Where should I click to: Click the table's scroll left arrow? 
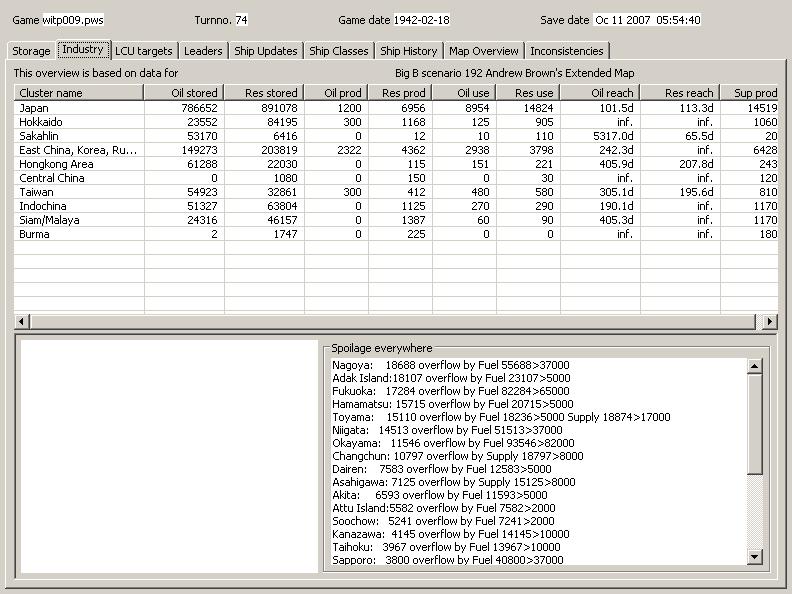(x=21, y=321)
